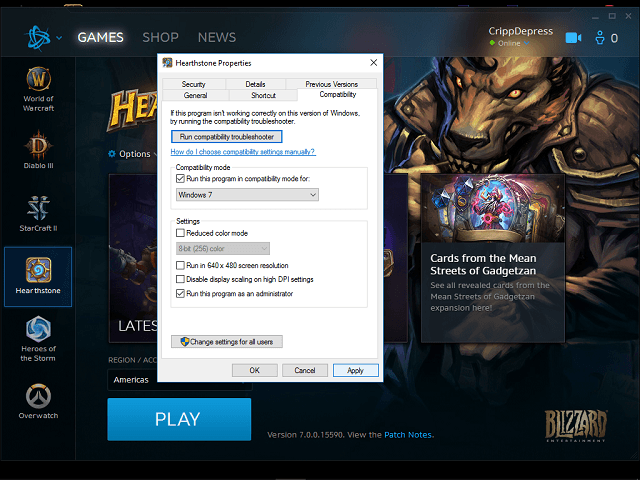Enable Run in 640 x 480 resolution
Image resolution: width=640 pixels, height=480 pixels.
pos(180,265)
